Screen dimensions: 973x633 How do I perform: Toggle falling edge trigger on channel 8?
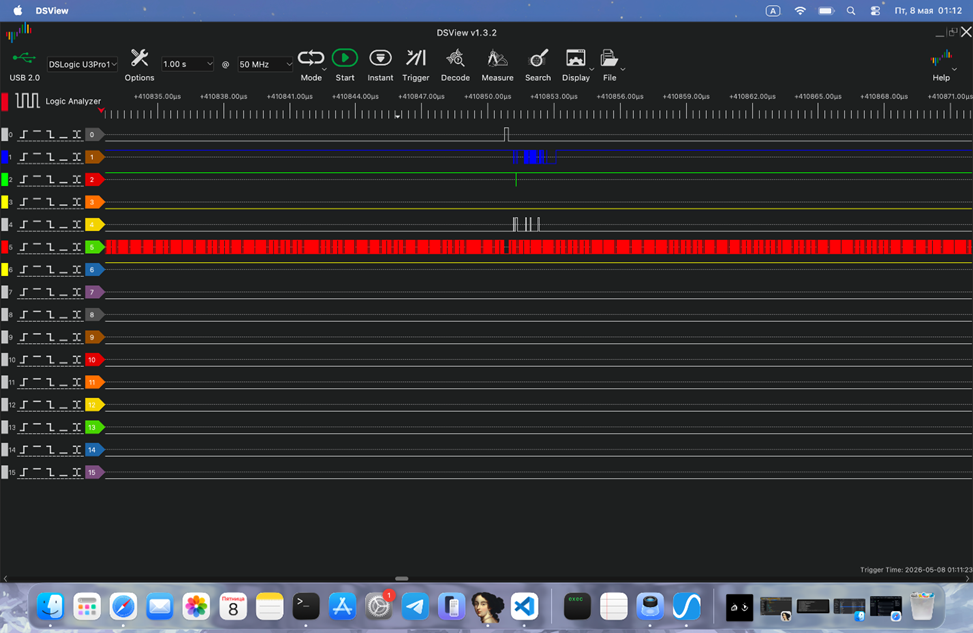(x=50, y=315)
